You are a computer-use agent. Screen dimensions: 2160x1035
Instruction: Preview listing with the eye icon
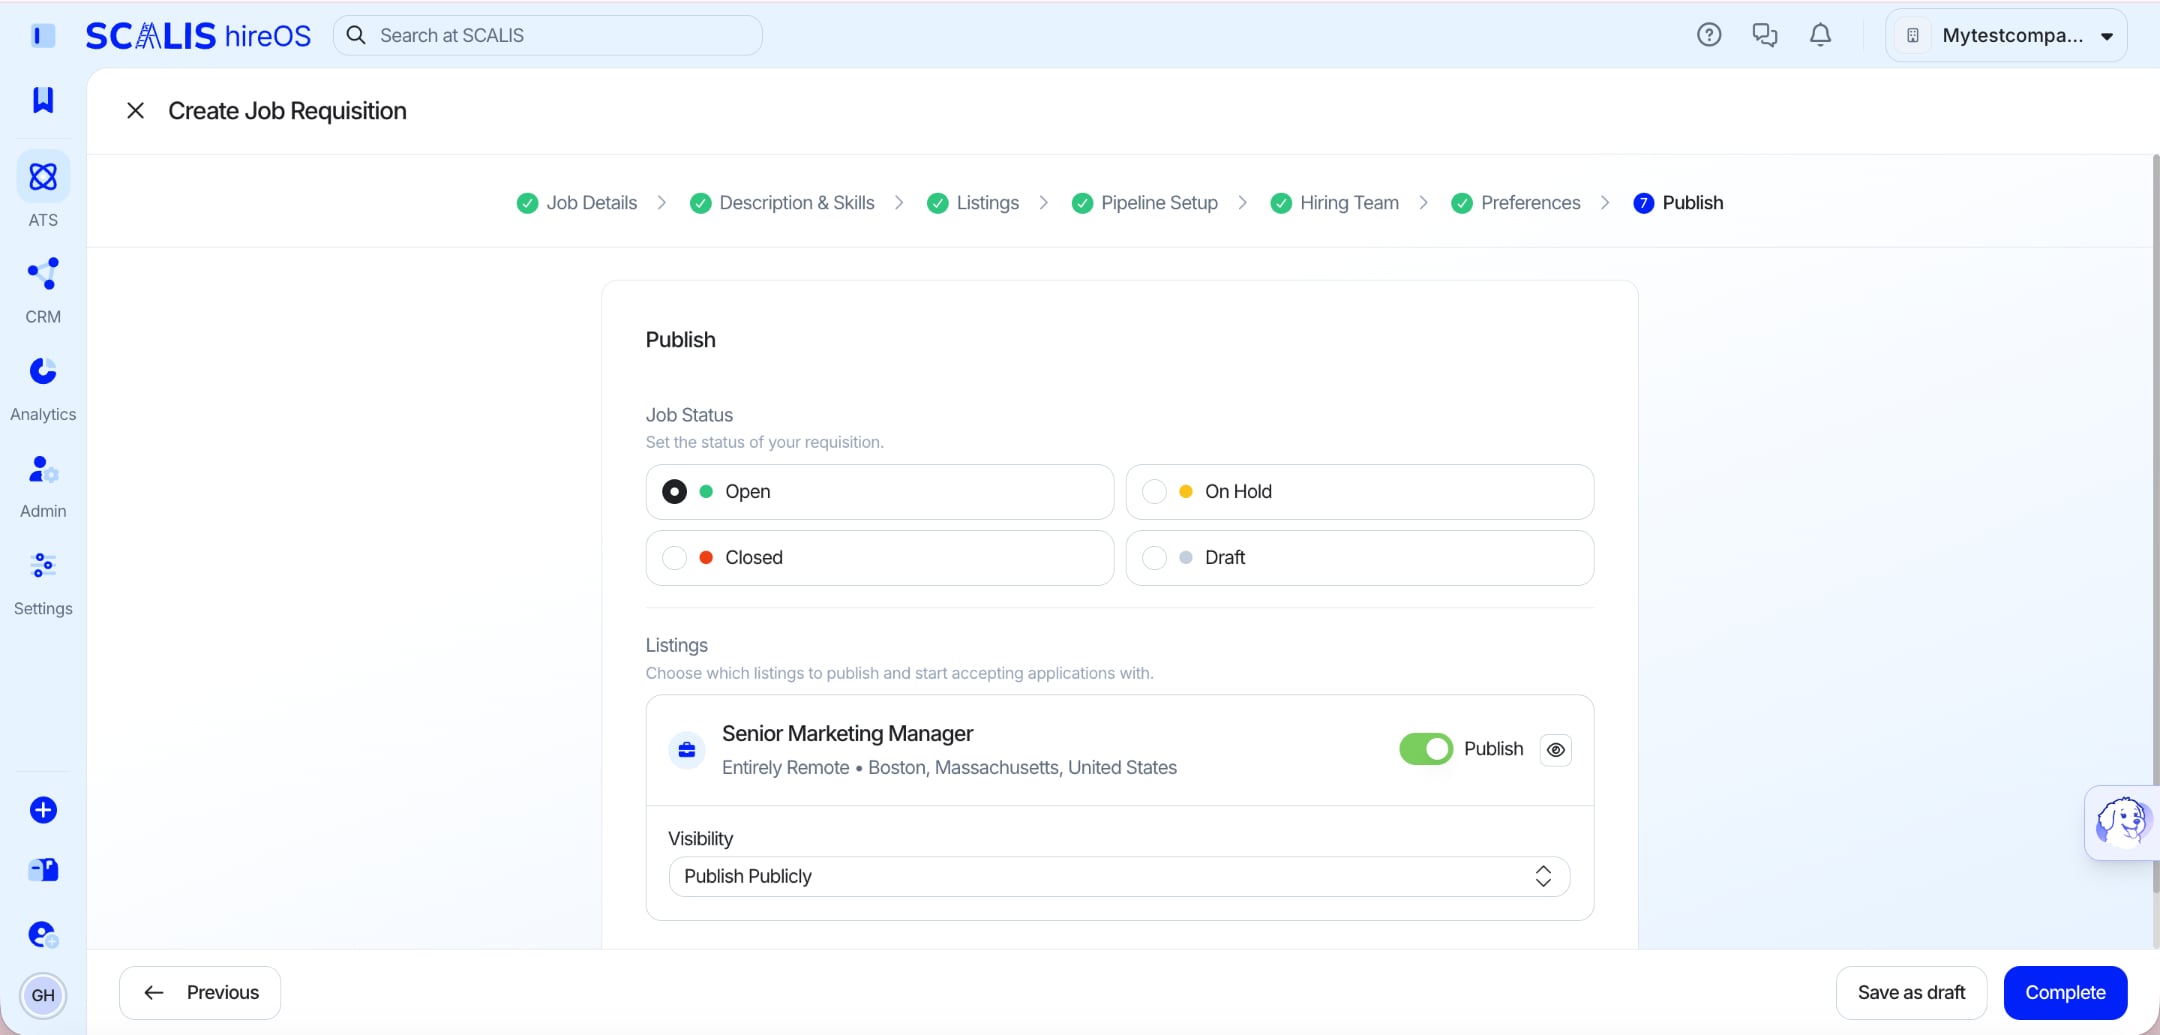coord(1556,750)
